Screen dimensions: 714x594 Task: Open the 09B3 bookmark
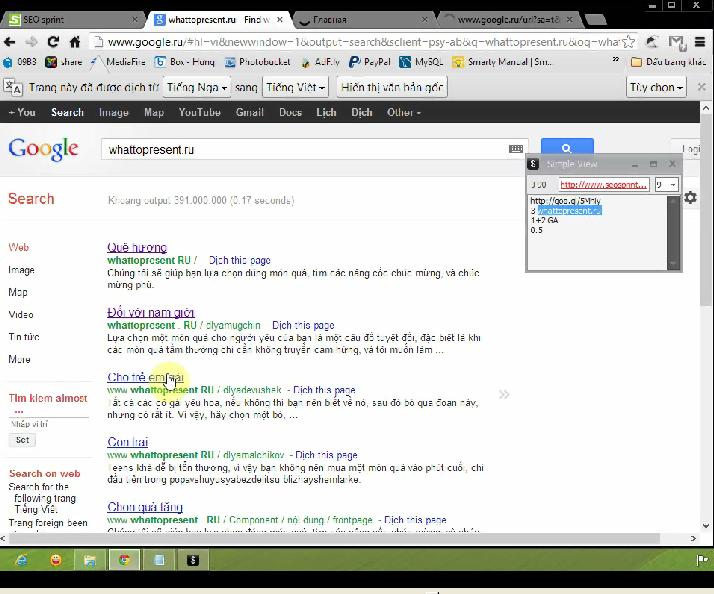coord(20,62)
